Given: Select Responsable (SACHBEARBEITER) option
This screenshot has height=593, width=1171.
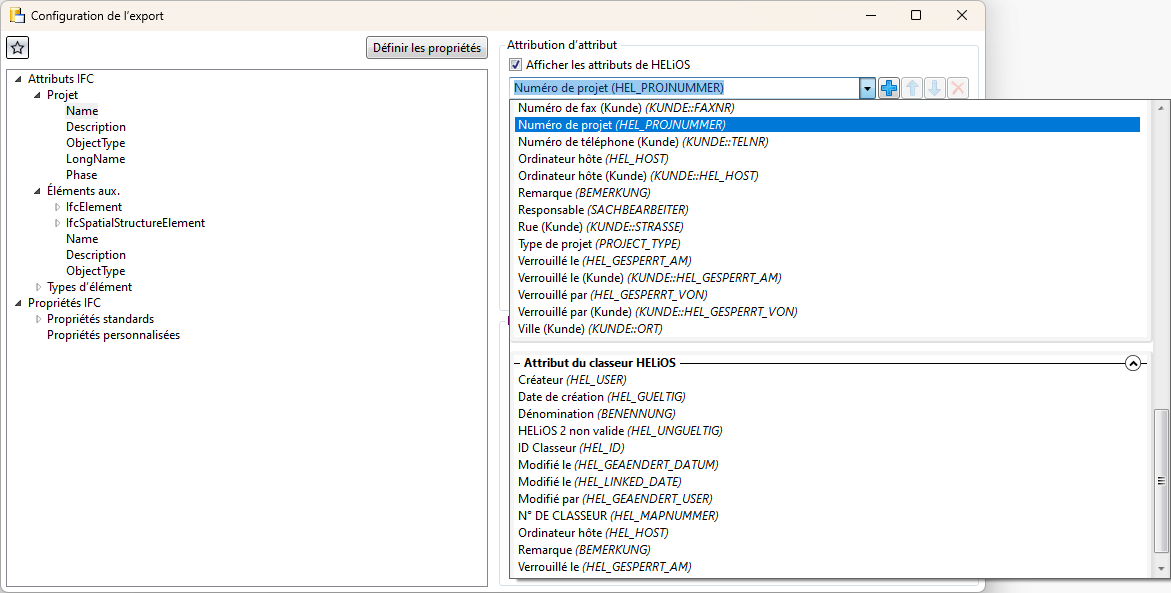Looking at the screenshot, I should click(x=827, y=210).
